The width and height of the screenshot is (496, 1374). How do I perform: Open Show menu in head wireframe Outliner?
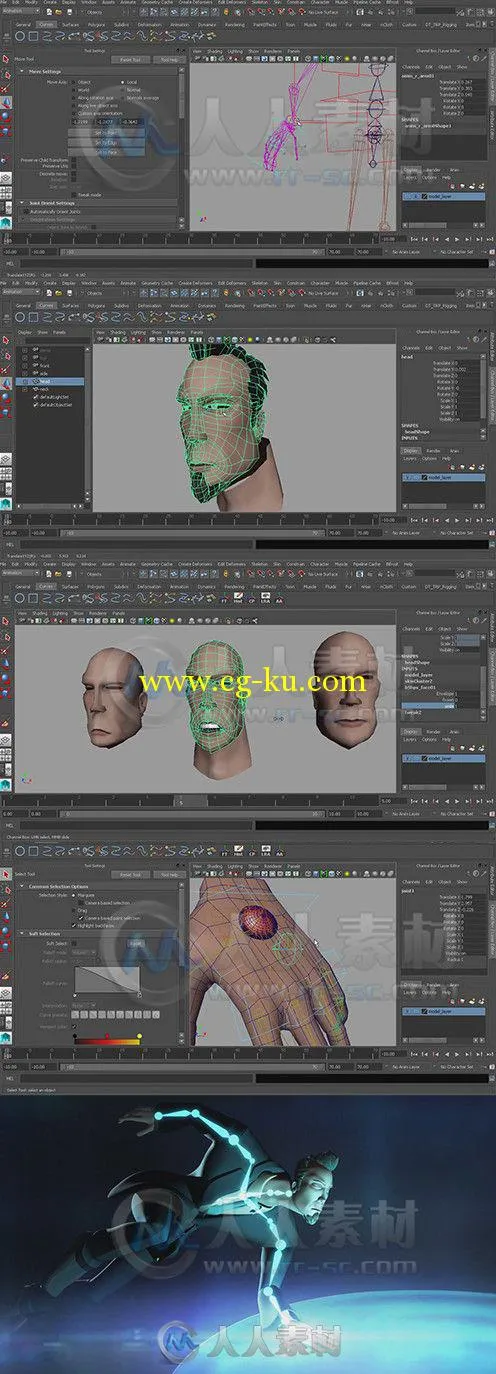coord(43,333)
